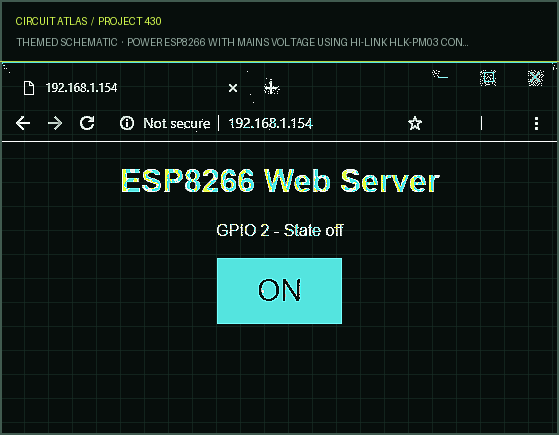
Task: Bookmark this page with the star icon
Action: (415, 123)
